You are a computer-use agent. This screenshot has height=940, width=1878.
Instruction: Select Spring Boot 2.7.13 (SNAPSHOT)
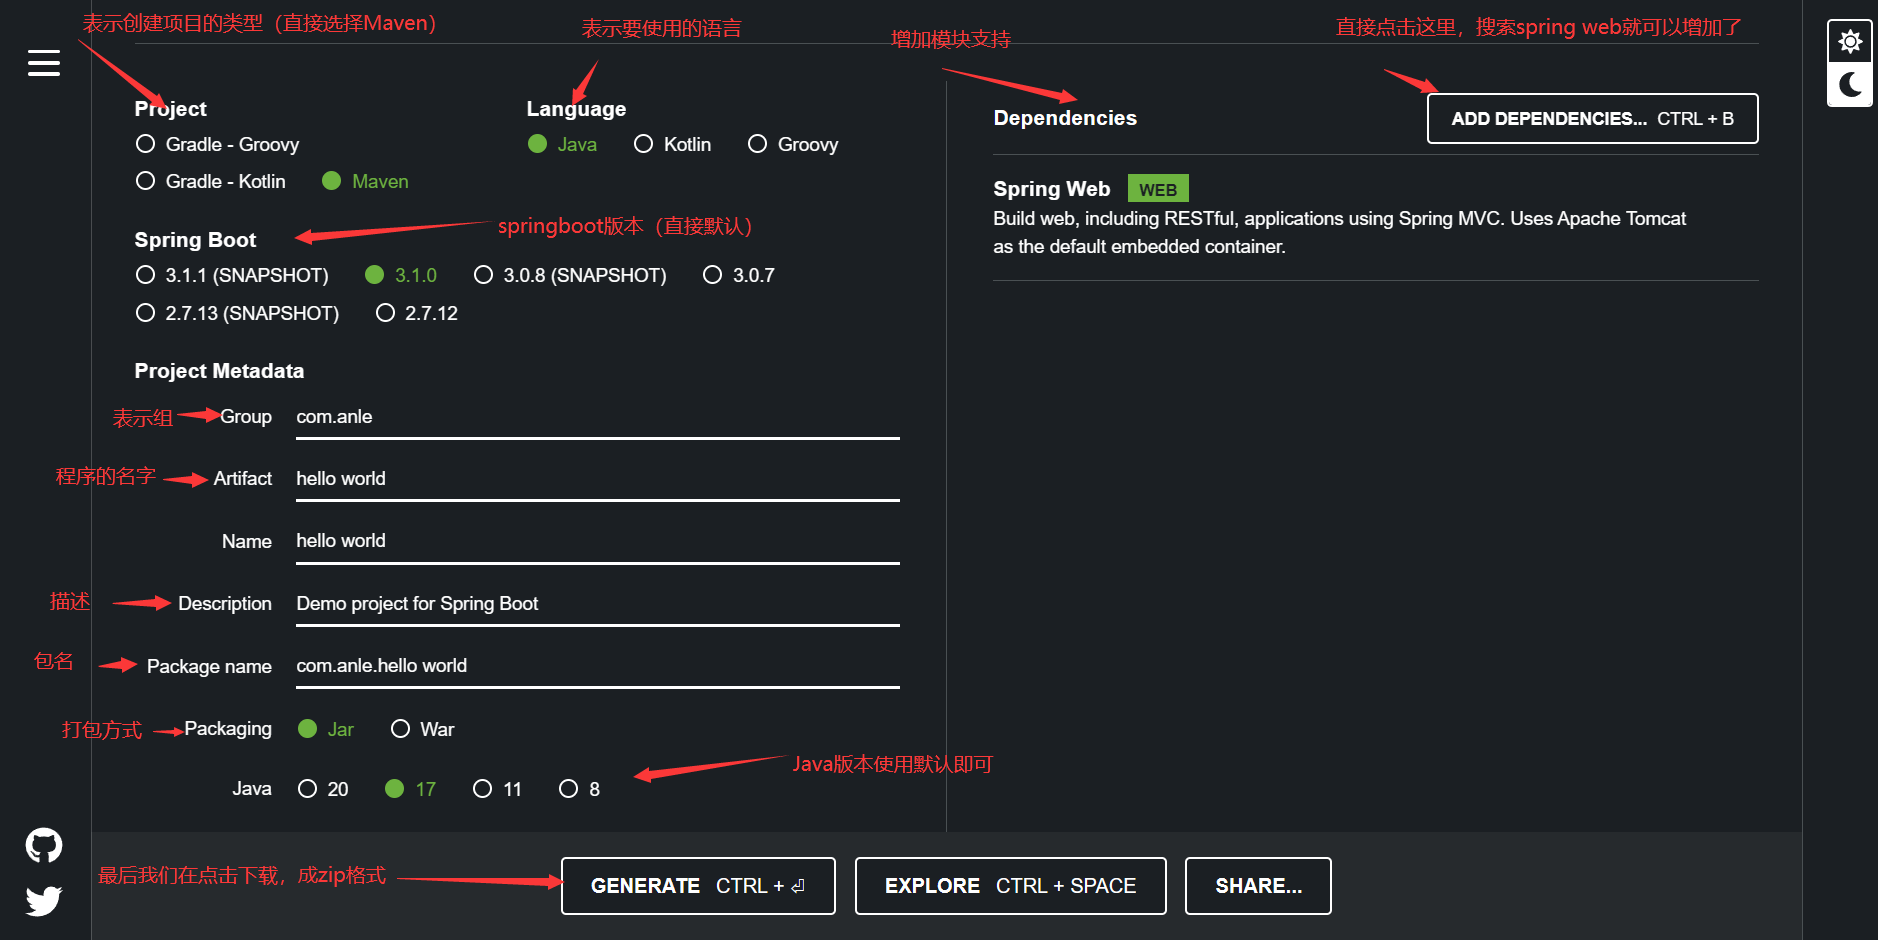click(237, 313)
